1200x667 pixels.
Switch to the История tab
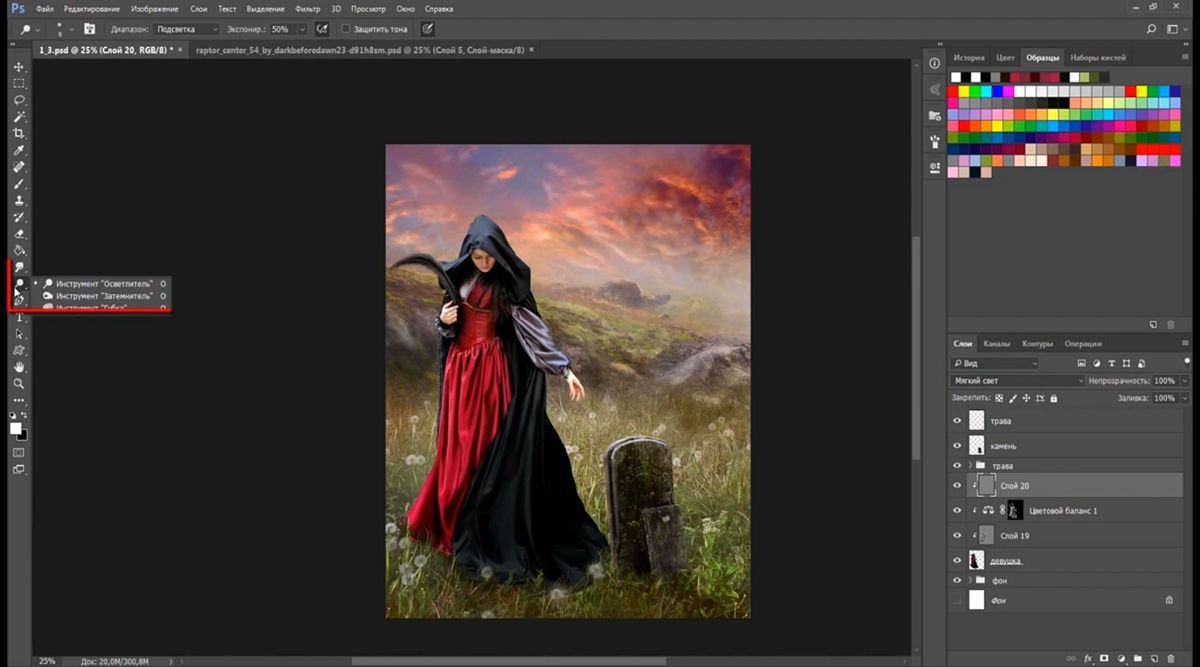pos(969,57)
